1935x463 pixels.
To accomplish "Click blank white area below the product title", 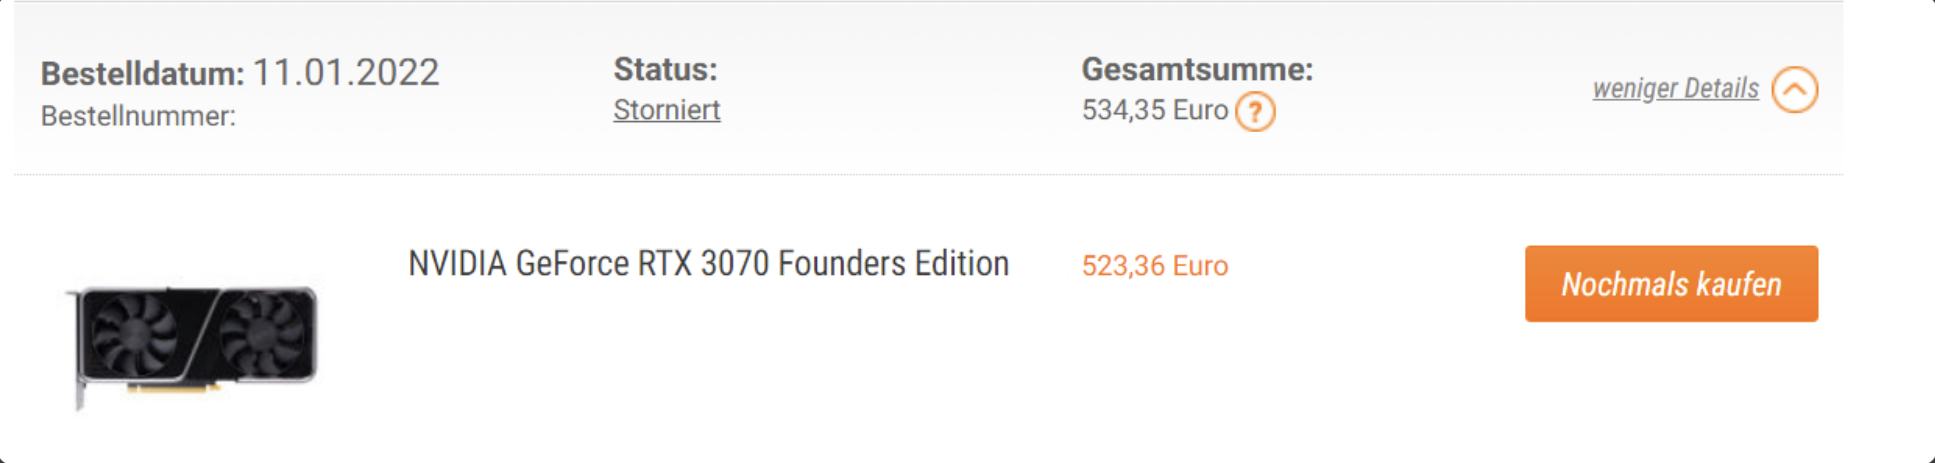I will tap(708, 370).
